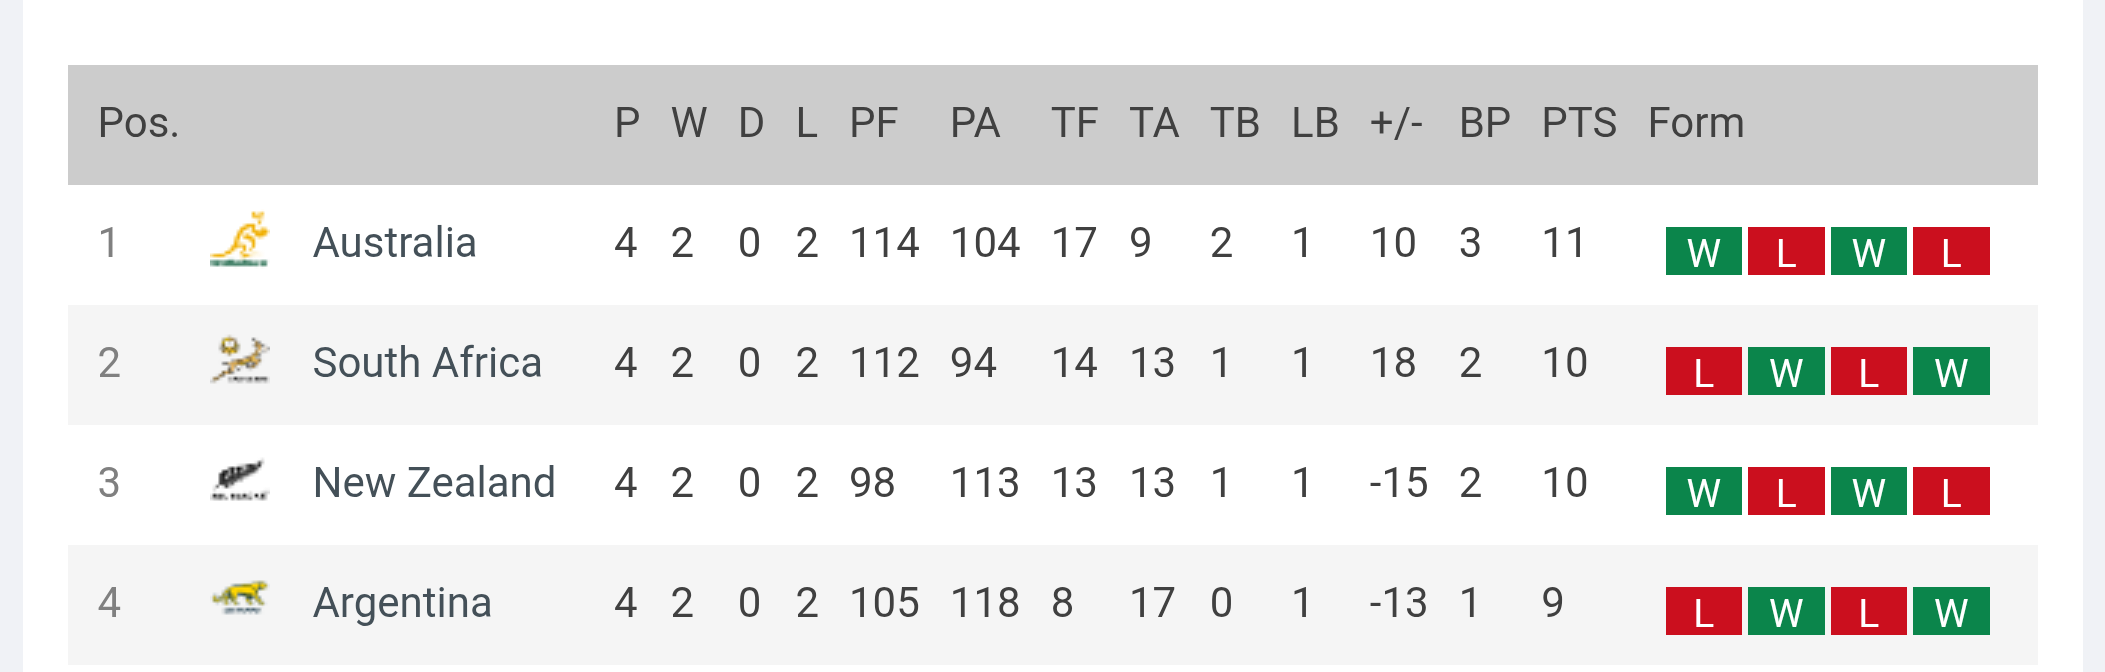
Task: Open the Australia team name link
Action: pos(394,243)
